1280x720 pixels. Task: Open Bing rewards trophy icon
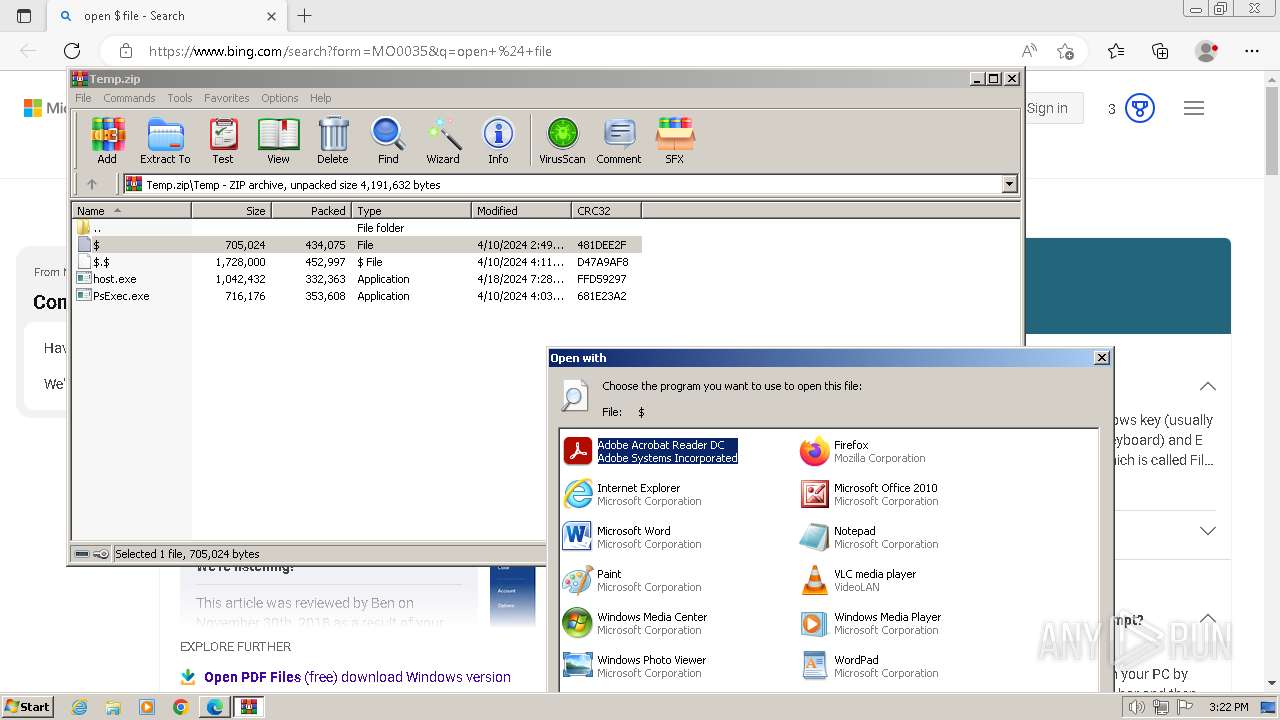(x=1140, y=108)
